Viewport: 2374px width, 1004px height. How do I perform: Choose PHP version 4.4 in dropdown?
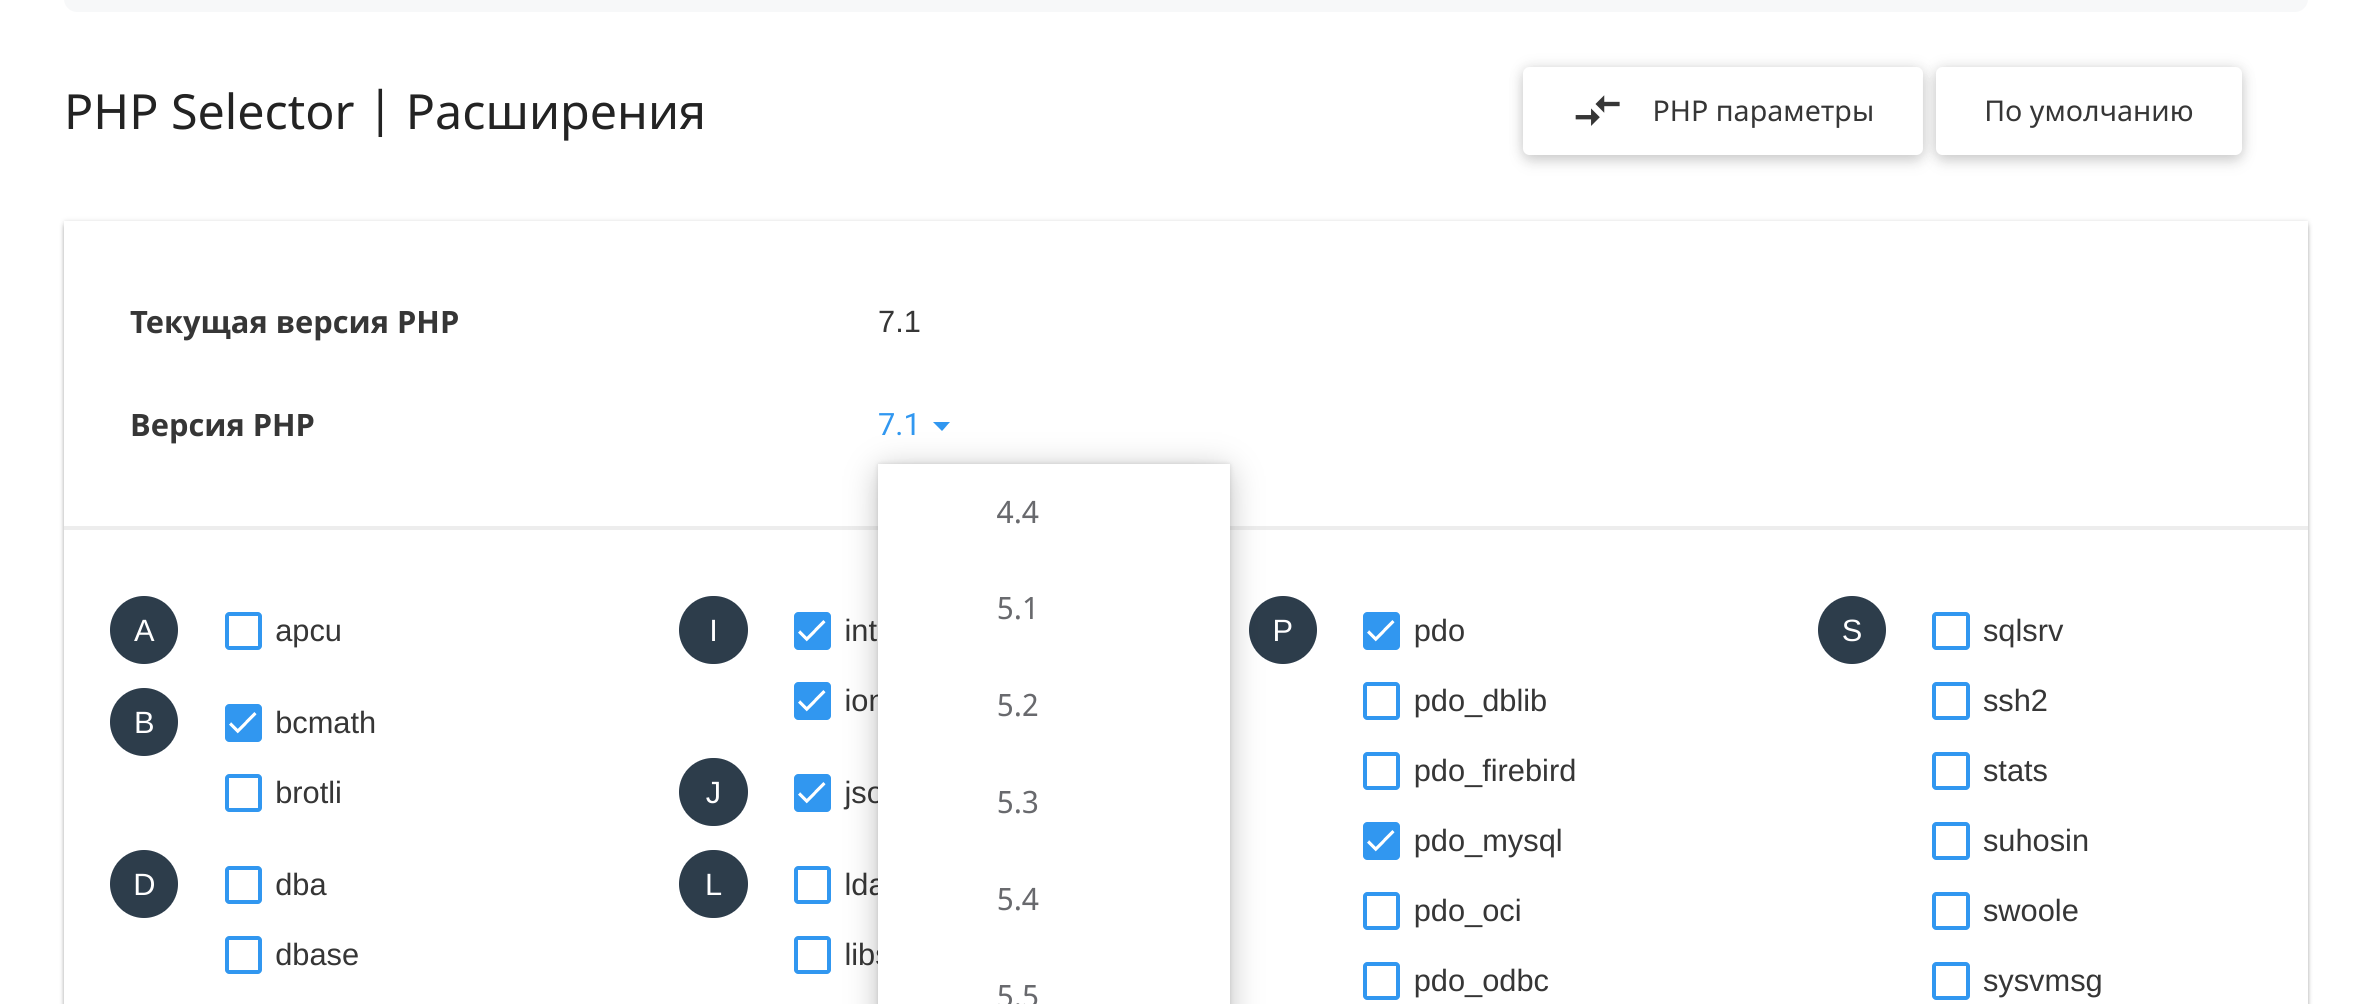(x=1017, y=512)
